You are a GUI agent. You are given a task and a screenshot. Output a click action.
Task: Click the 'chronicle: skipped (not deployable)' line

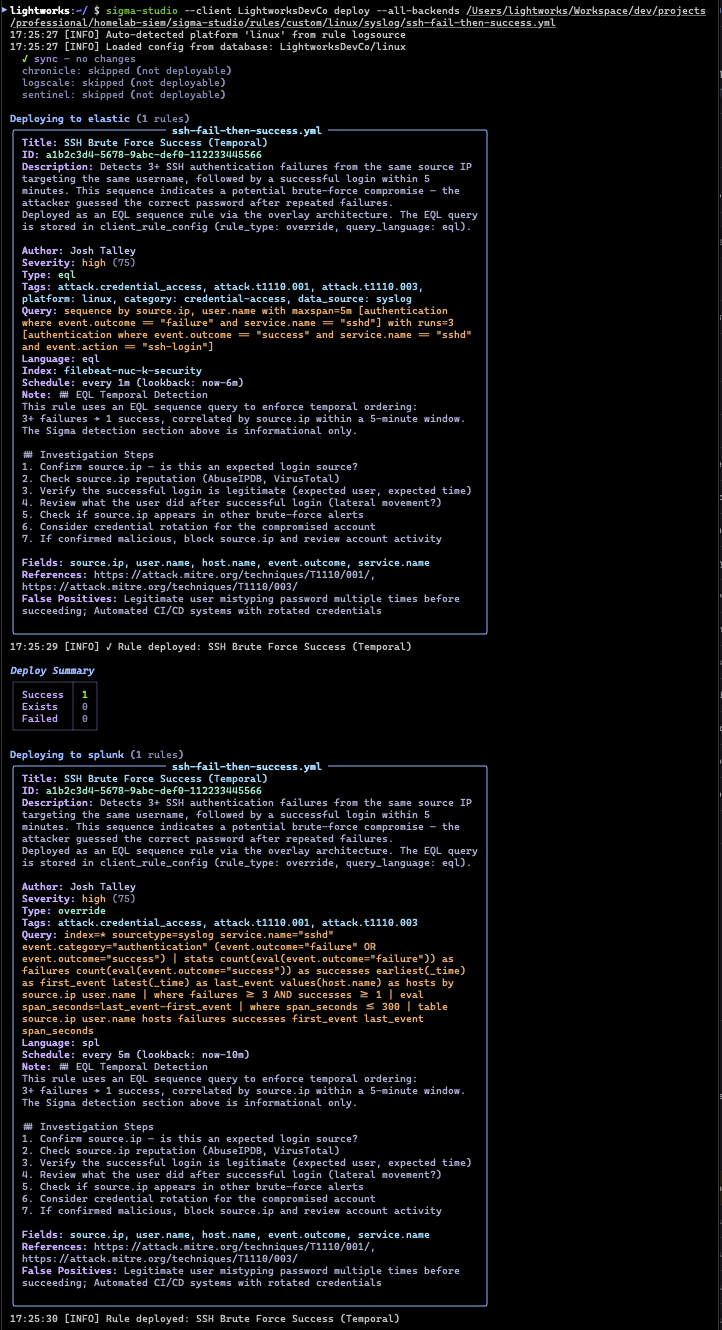coord(127,70)
